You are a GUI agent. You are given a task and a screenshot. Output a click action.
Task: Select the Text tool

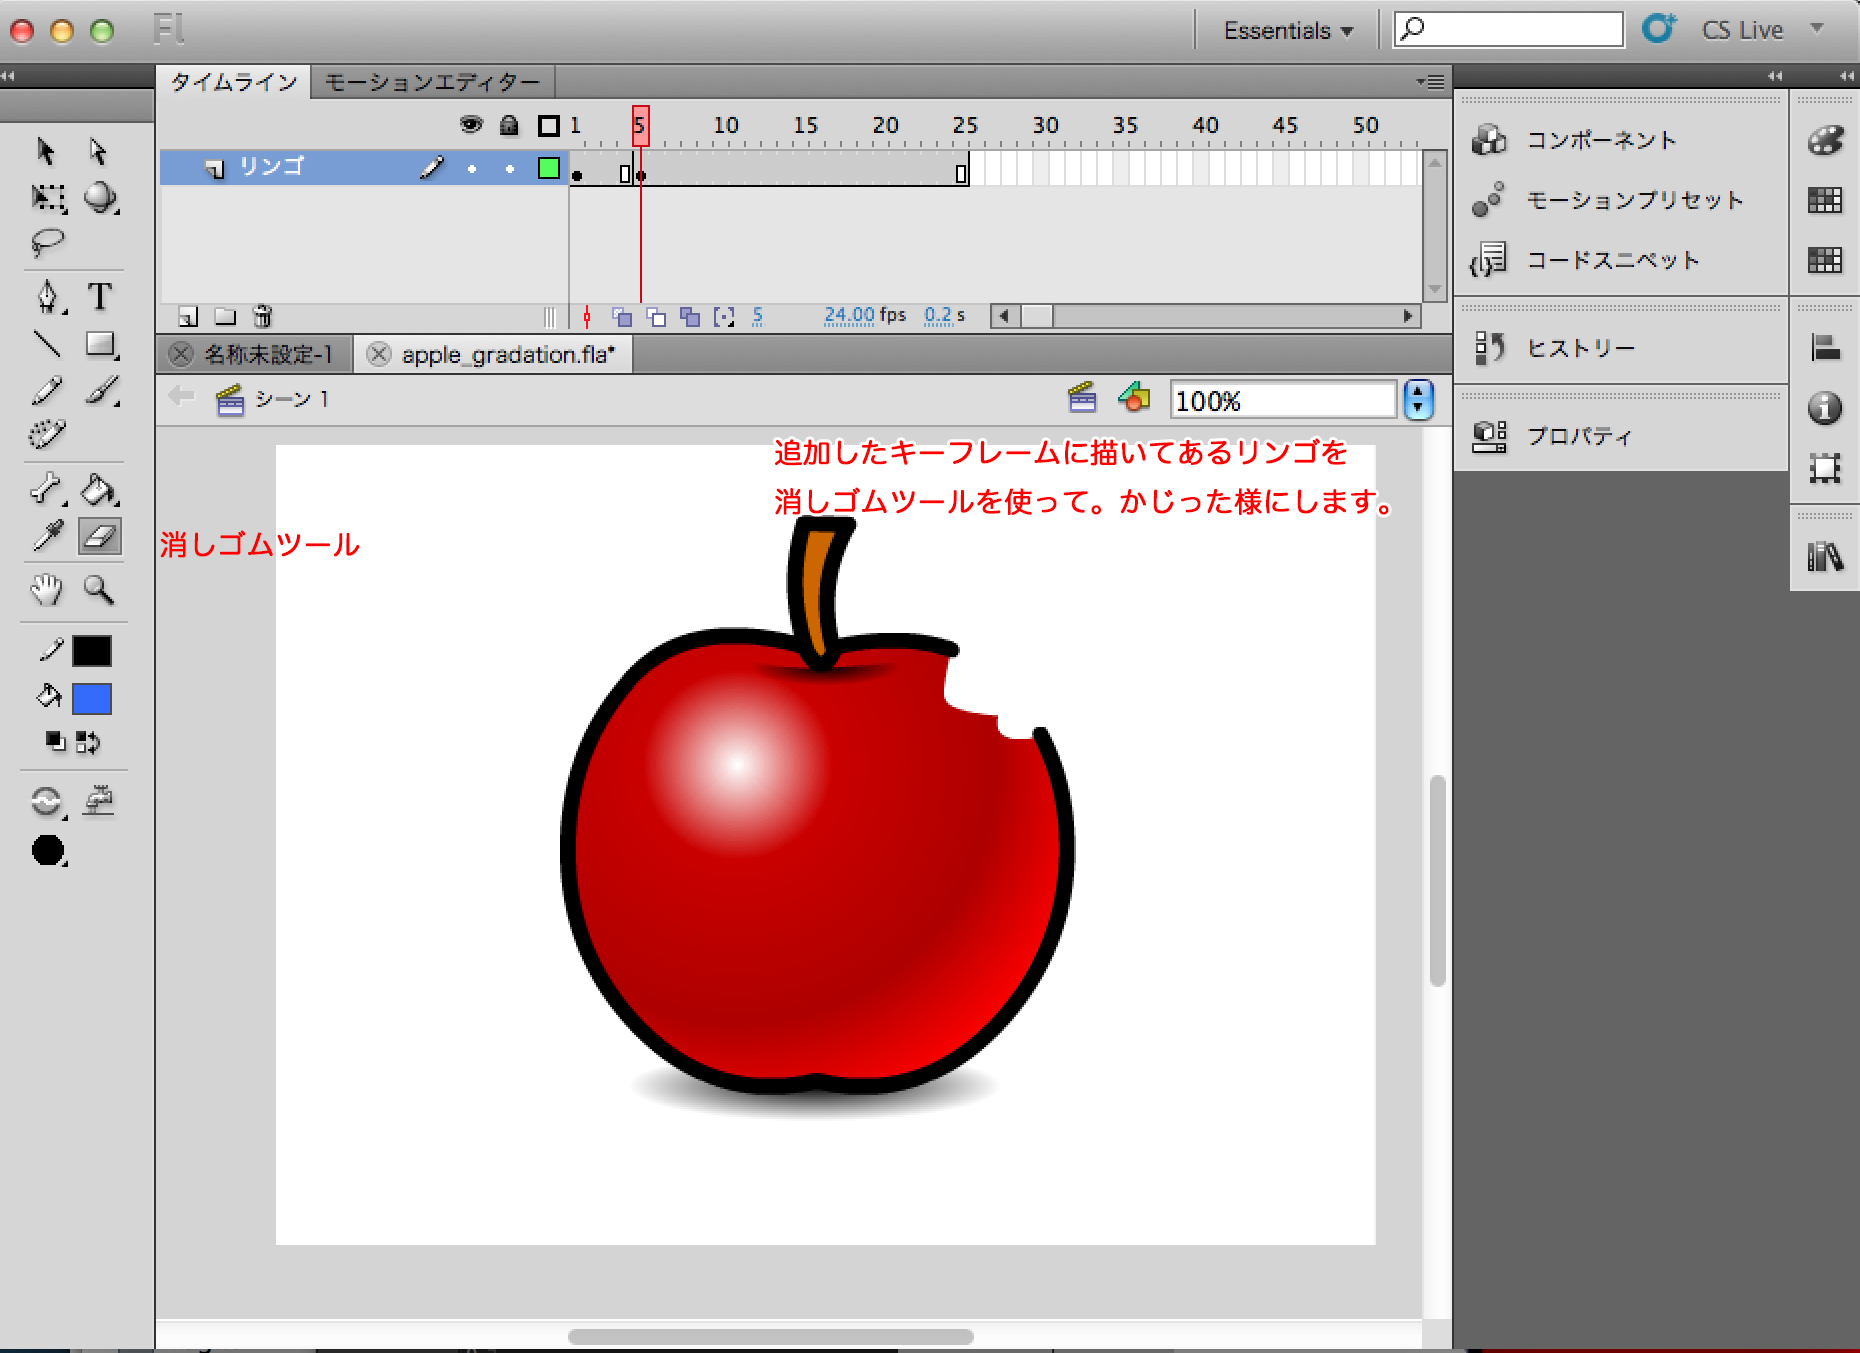[99, 296]
